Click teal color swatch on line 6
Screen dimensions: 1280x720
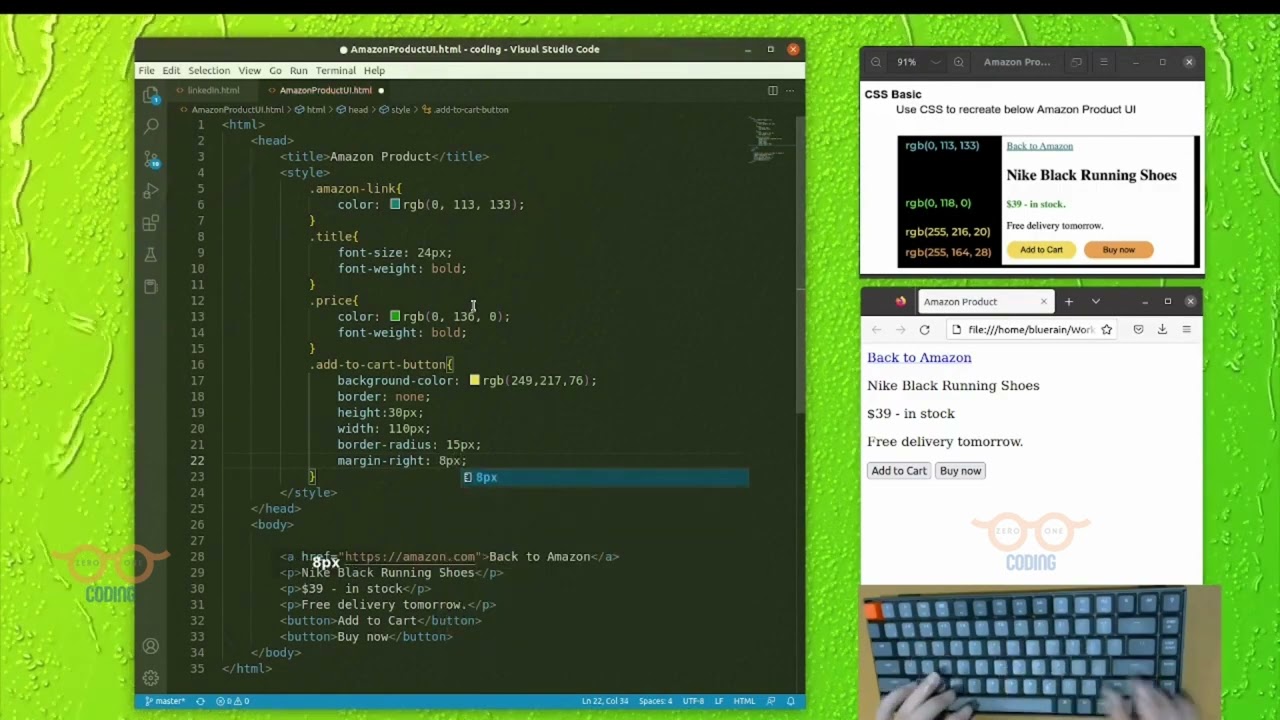(395, 204)
